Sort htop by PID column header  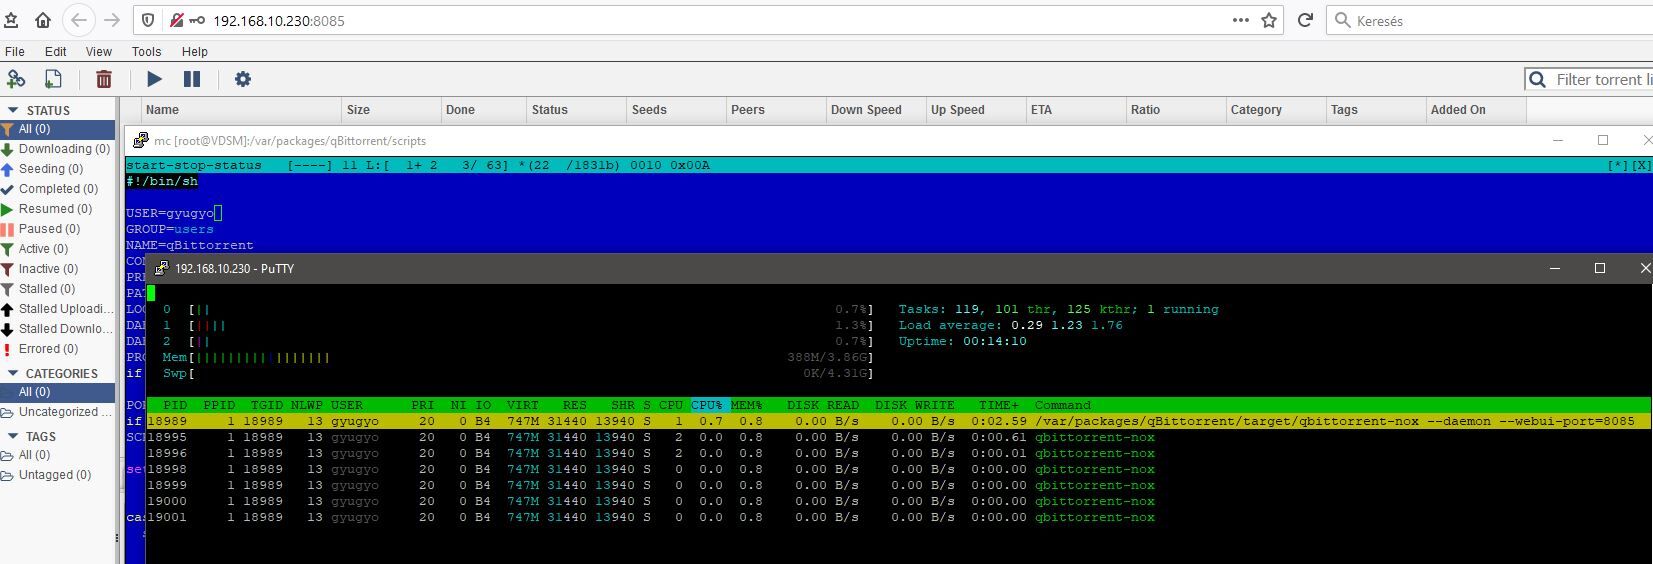coord(175,405)
